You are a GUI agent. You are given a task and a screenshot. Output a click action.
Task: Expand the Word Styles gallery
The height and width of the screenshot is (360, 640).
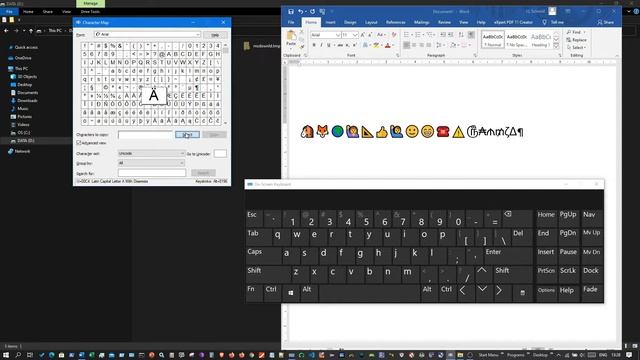pyautogui.click(x=556, y=47)
